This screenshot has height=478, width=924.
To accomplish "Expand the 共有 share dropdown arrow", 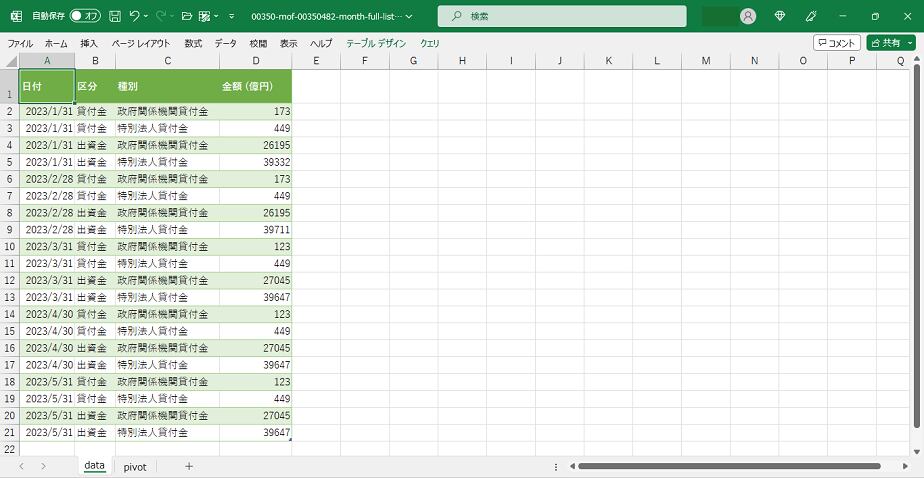I will (x=910, y=43).
